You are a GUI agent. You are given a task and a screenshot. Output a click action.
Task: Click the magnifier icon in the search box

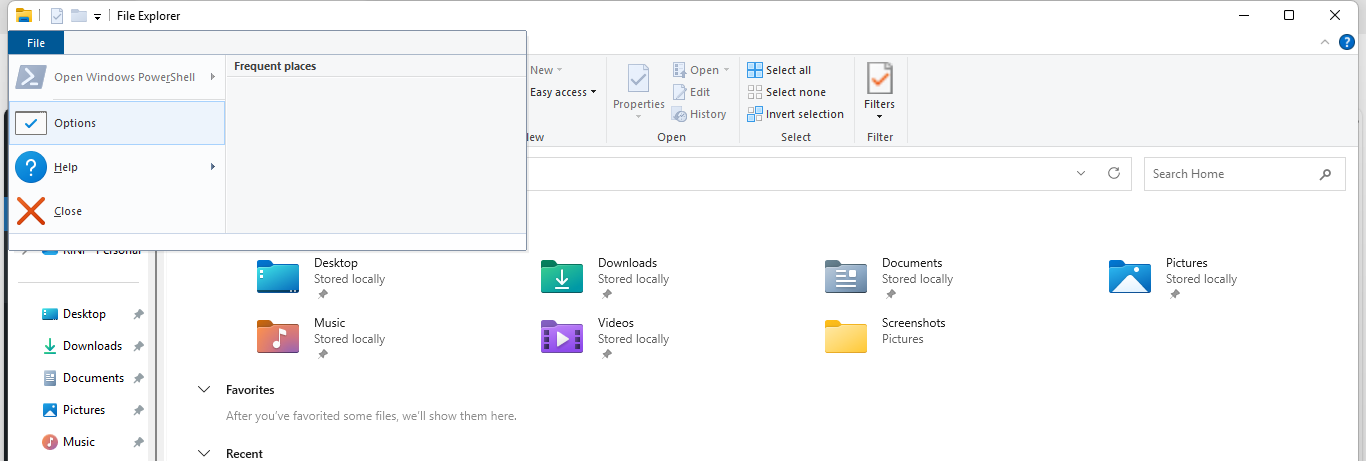tap(1325, 174)
